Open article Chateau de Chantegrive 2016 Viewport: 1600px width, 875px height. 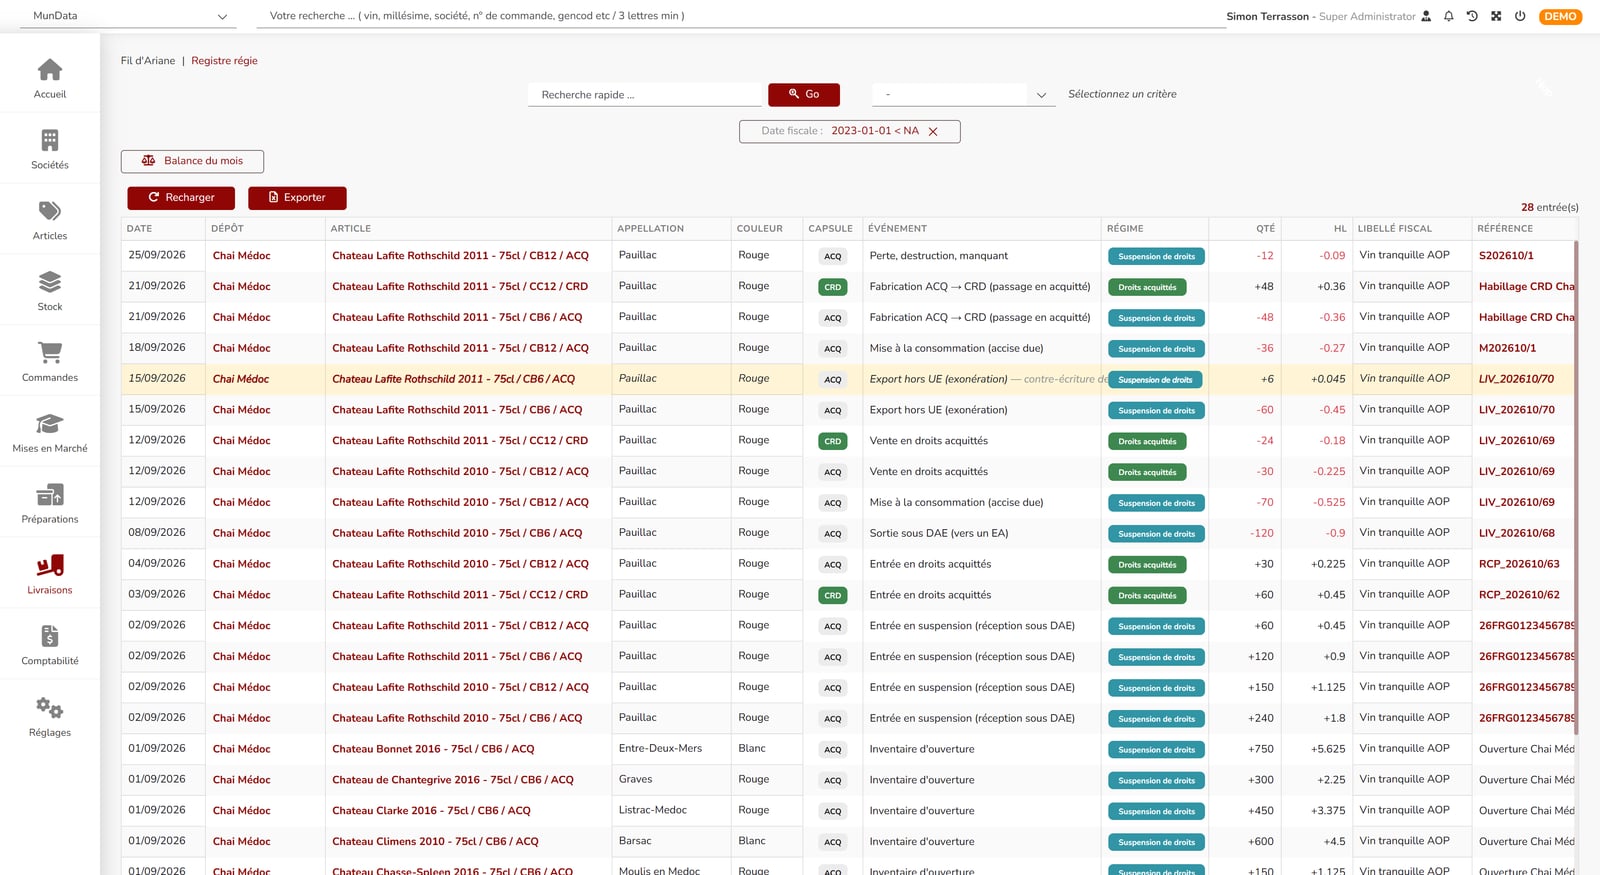click(453, 780)
